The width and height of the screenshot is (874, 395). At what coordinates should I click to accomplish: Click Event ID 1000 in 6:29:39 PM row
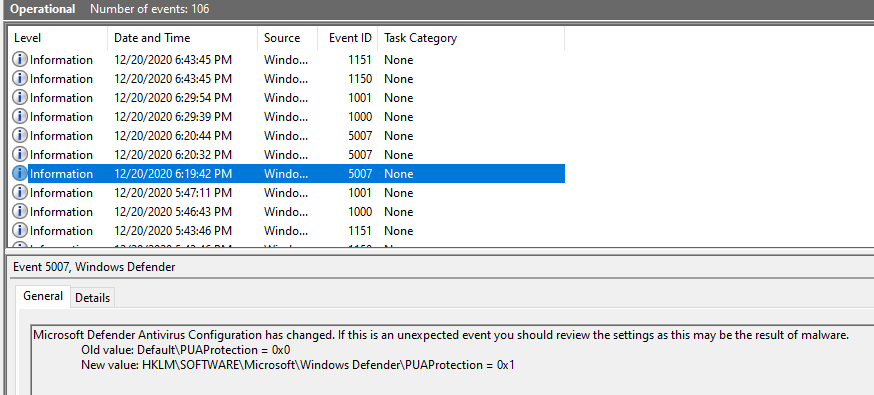[x=360, y=116]
